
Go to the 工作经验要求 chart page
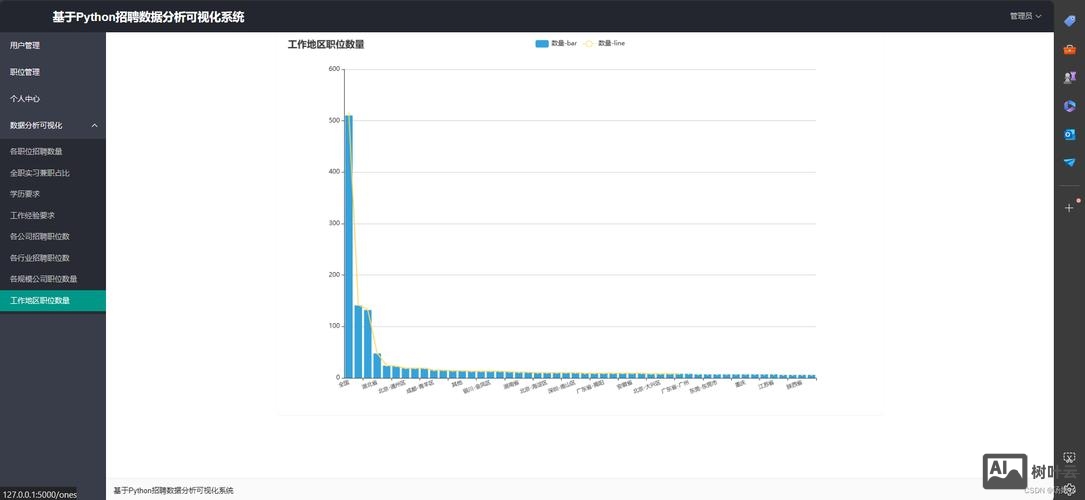tap(33, 216)
